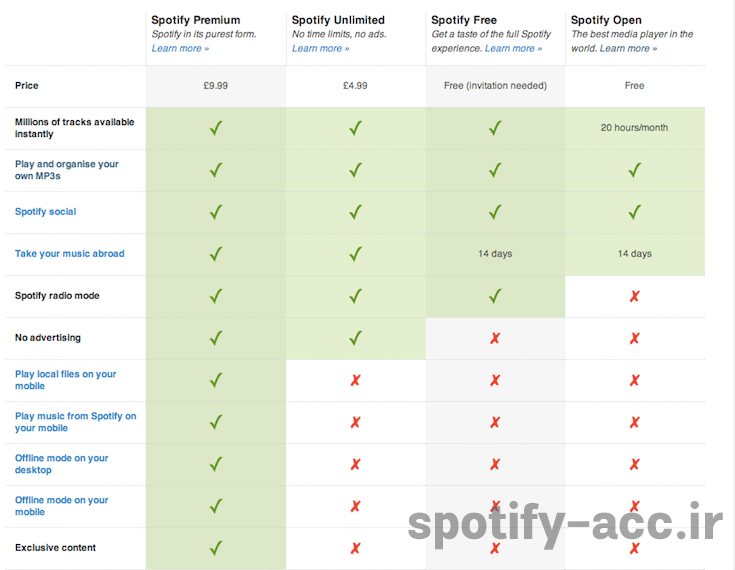Click Spotify Free's No advertising red cross
Screen dimensions: 735x570
click(x=495, y=338)
